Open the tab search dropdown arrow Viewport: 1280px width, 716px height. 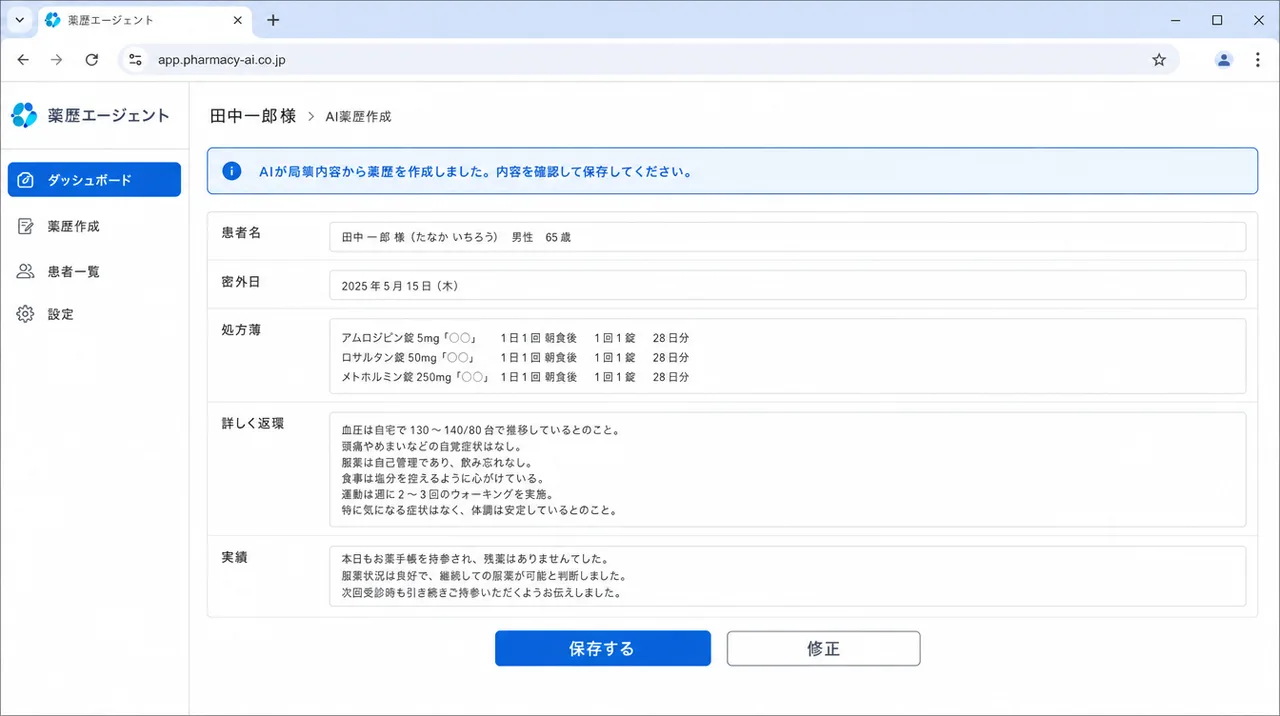[x=19, y=20]
